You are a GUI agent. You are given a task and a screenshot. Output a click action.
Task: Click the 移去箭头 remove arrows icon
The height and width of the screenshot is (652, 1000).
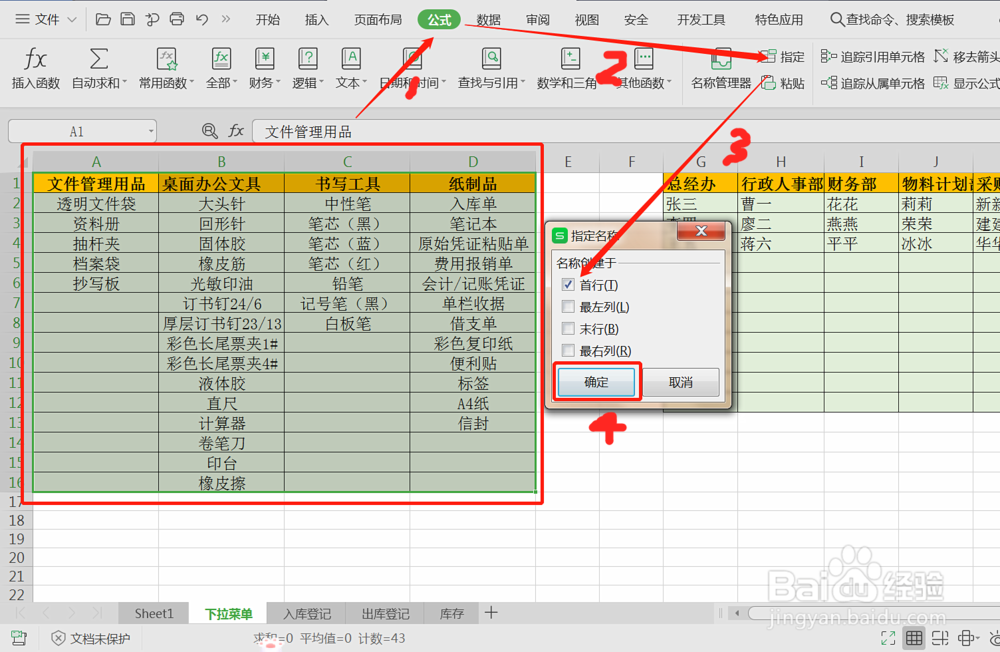coord(964,58)
